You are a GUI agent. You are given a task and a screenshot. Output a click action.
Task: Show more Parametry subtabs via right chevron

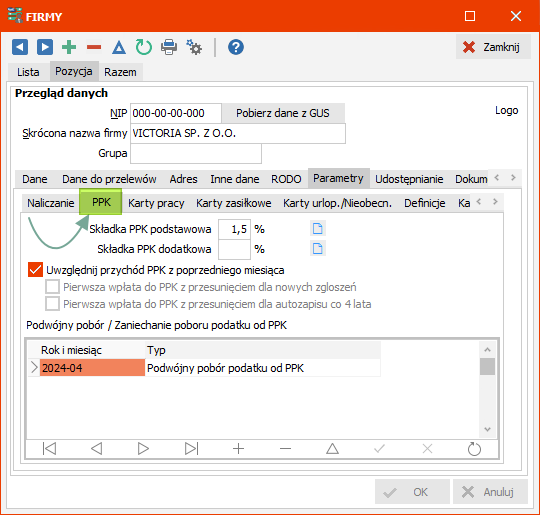495,202
